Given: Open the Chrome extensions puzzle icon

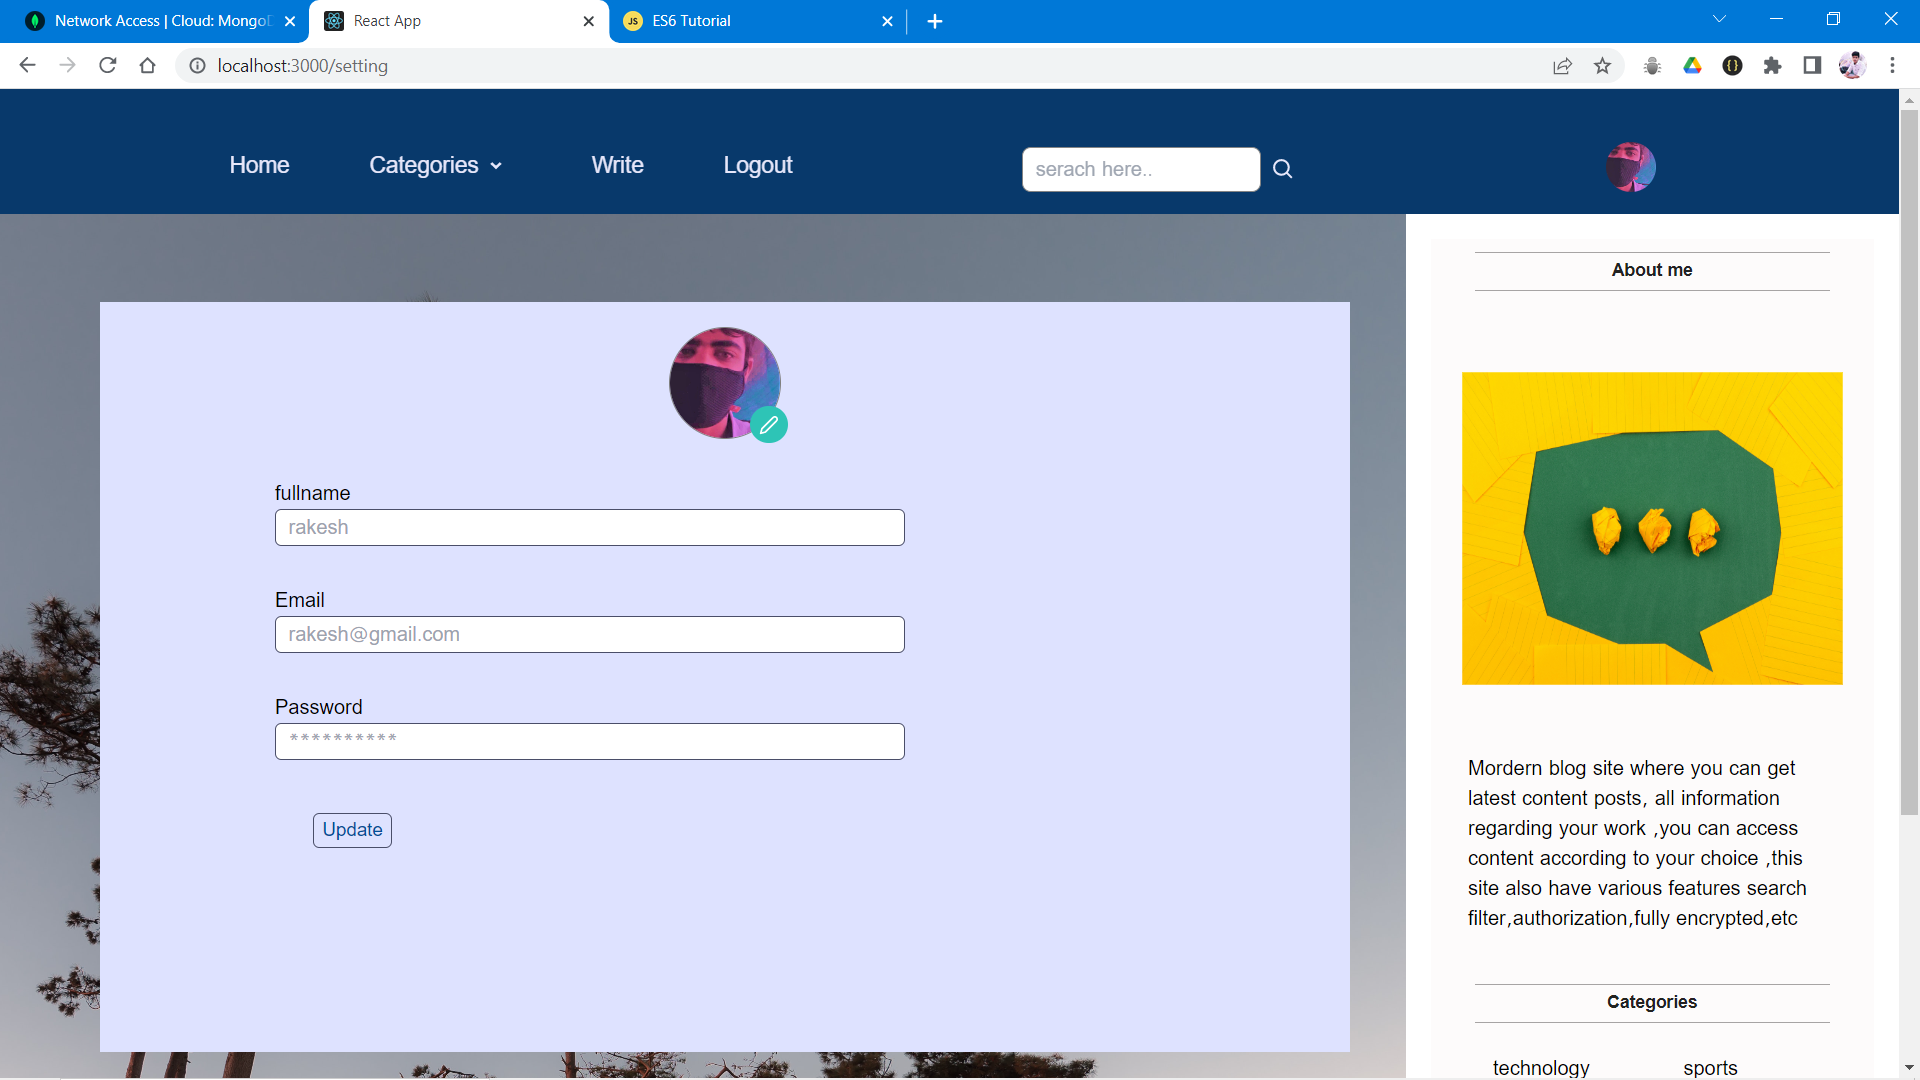Looking at the screenshot, I should [1772, 66].
